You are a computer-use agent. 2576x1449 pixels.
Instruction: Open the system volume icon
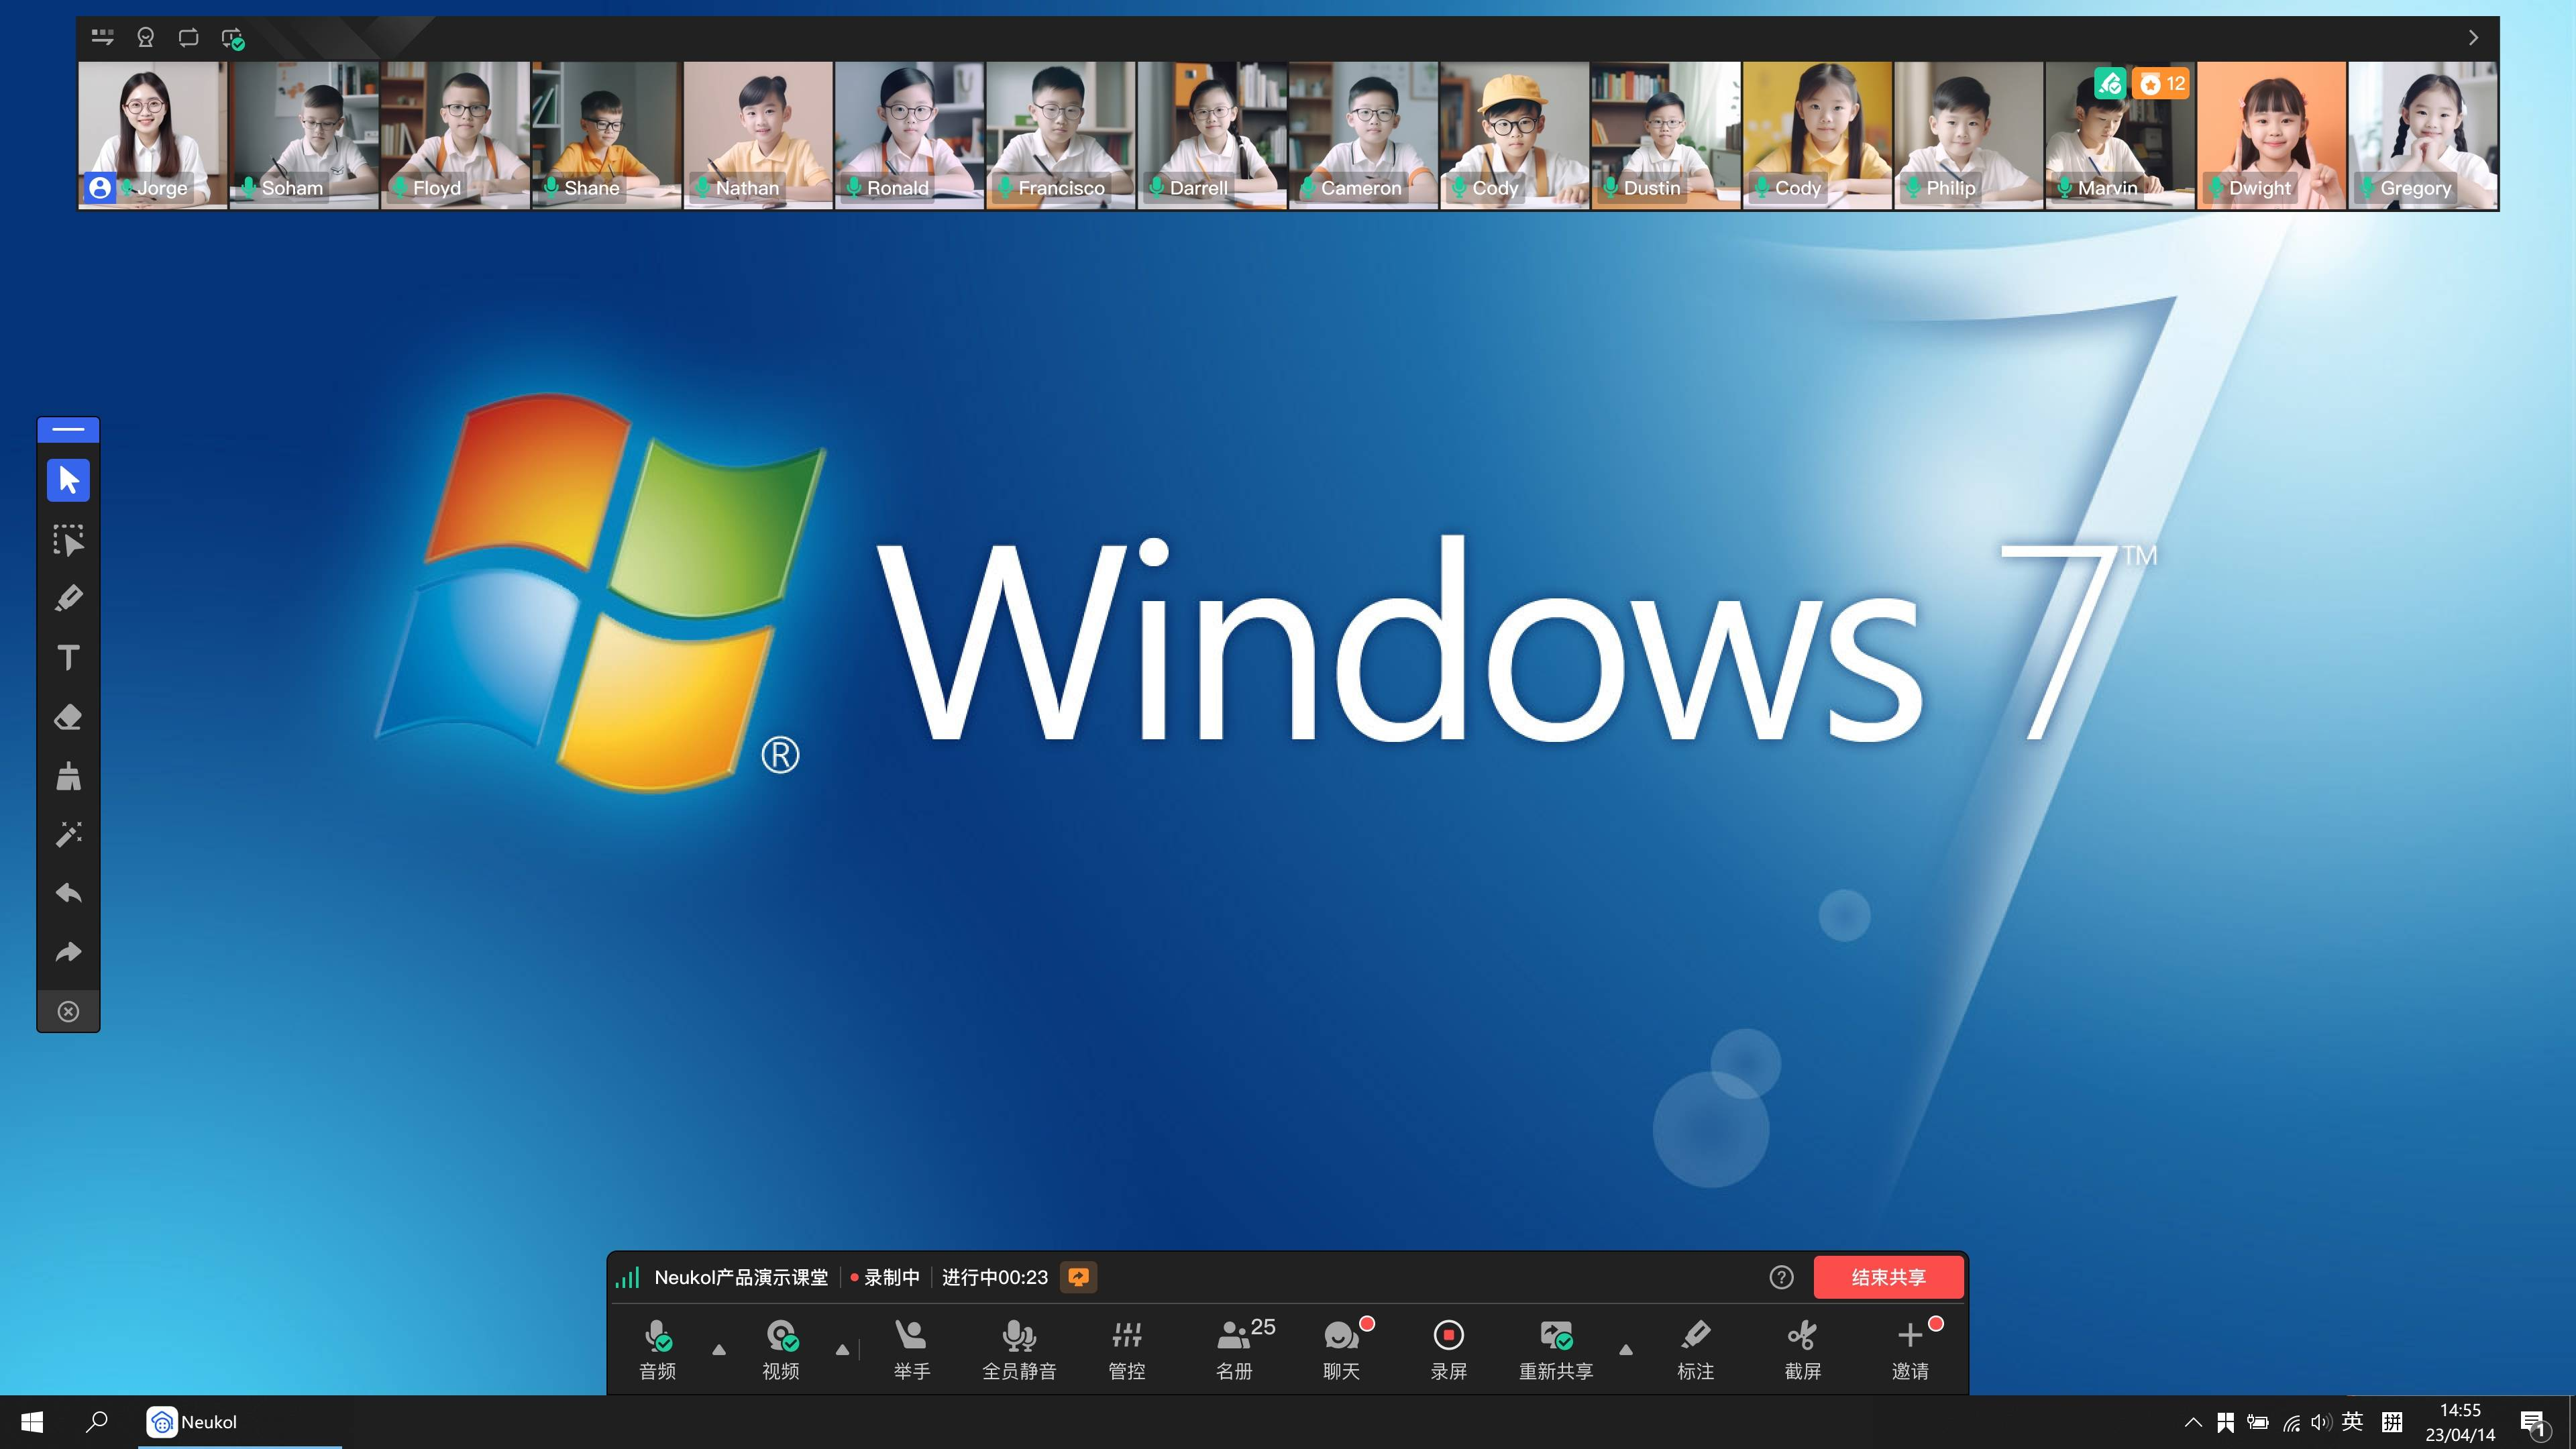click(x=2321, y=1421)
